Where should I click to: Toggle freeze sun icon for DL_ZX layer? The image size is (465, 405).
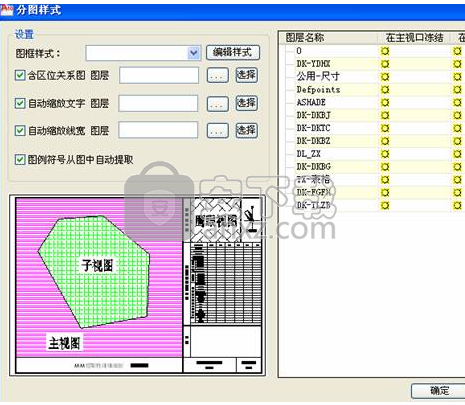pyautogui.click(x=385, y=154)
